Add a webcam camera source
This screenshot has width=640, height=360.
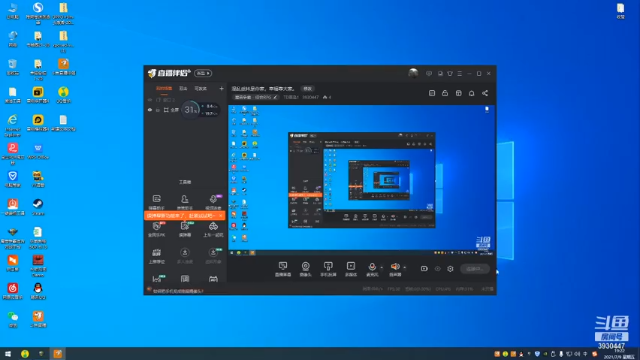coord(305,269)
